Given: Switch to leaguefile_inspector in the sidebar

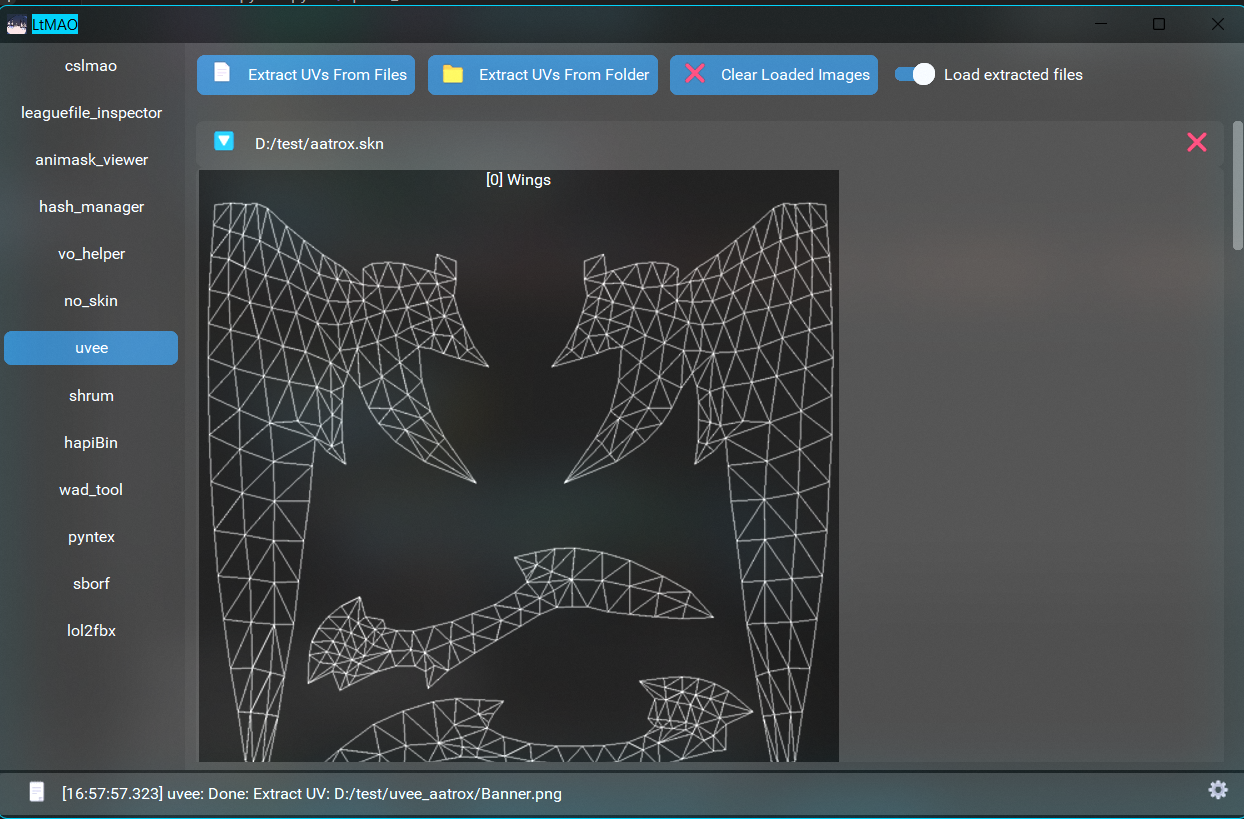Looking at the screenshot, I should point(91,113).
